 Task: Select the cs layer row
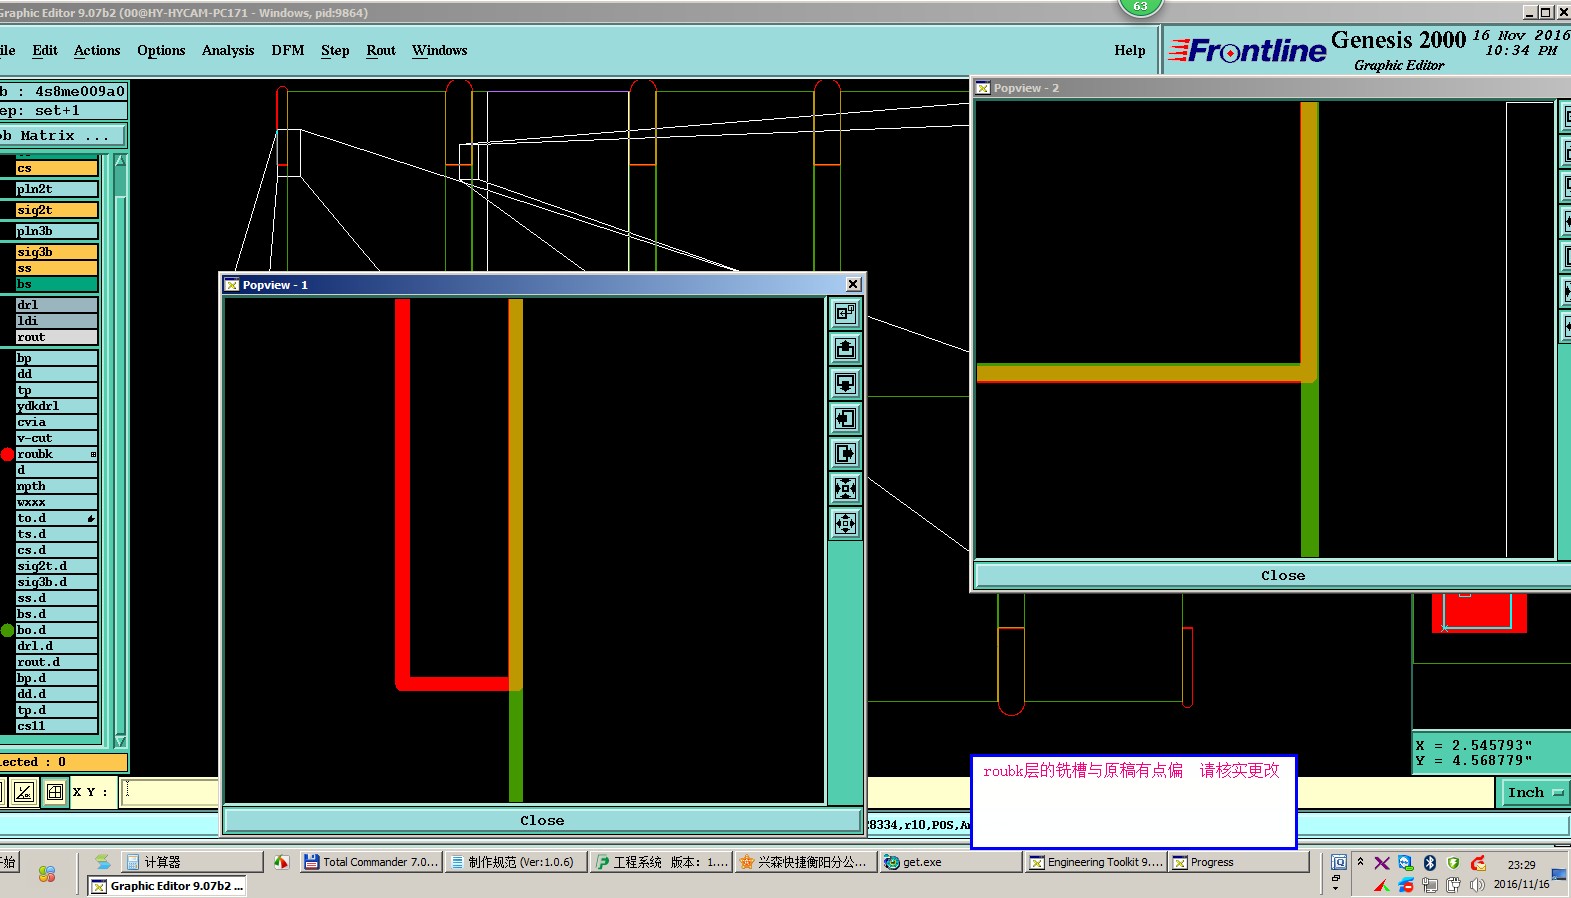(x=57, y=168)
